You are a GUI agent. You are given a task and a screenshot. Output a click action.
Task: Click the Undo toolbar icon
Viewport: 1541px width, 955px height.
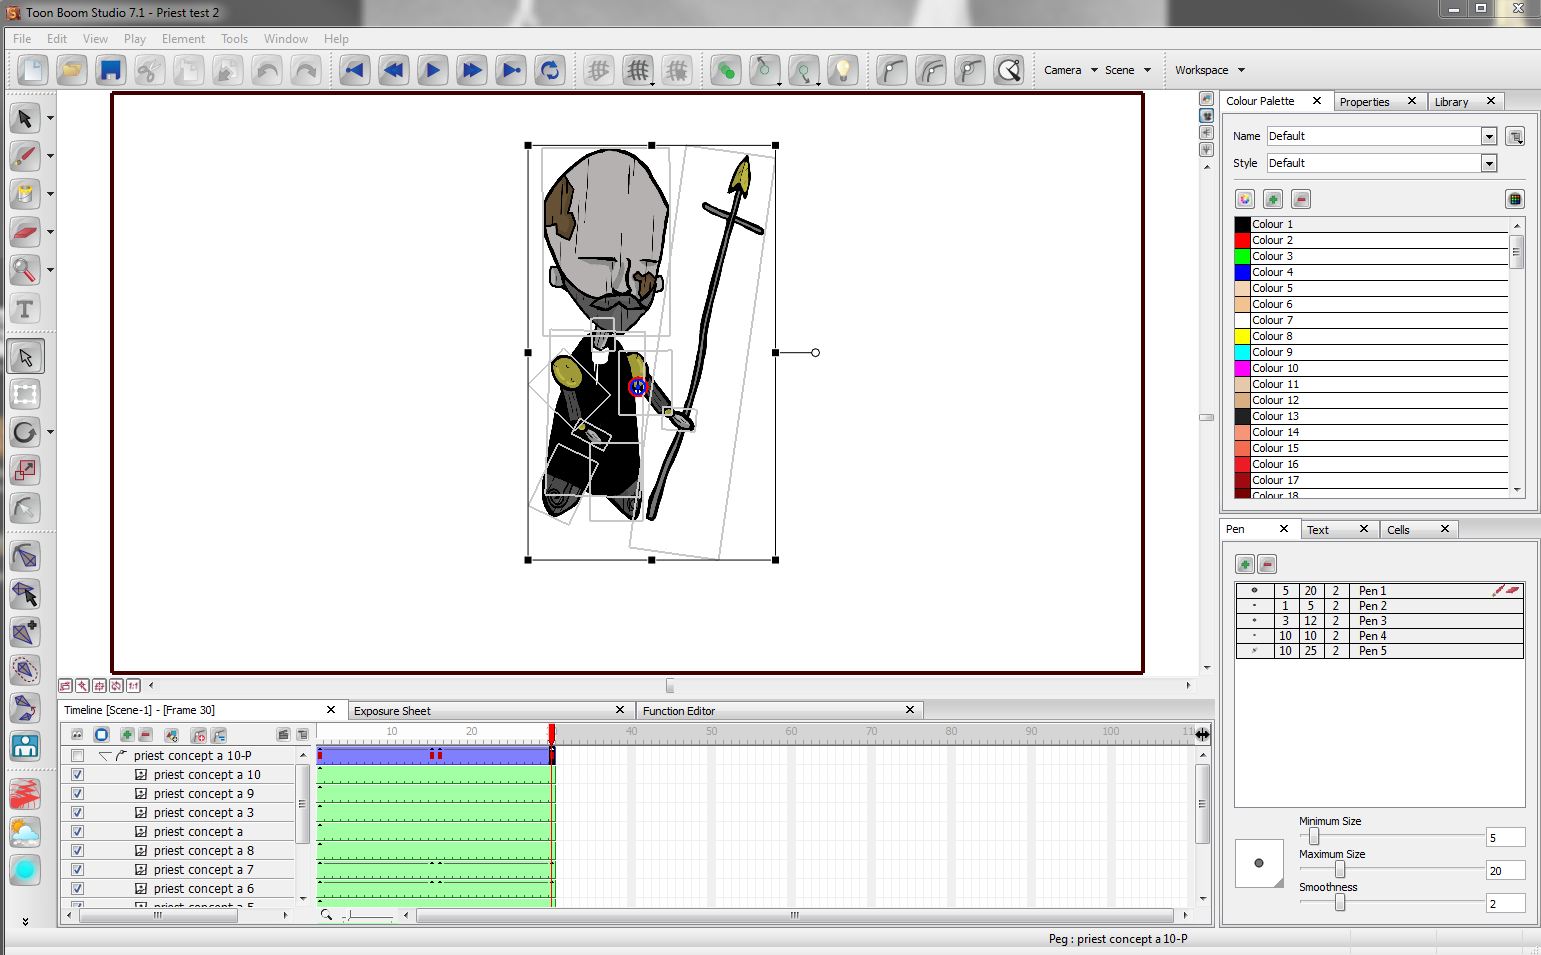[266, 70]
